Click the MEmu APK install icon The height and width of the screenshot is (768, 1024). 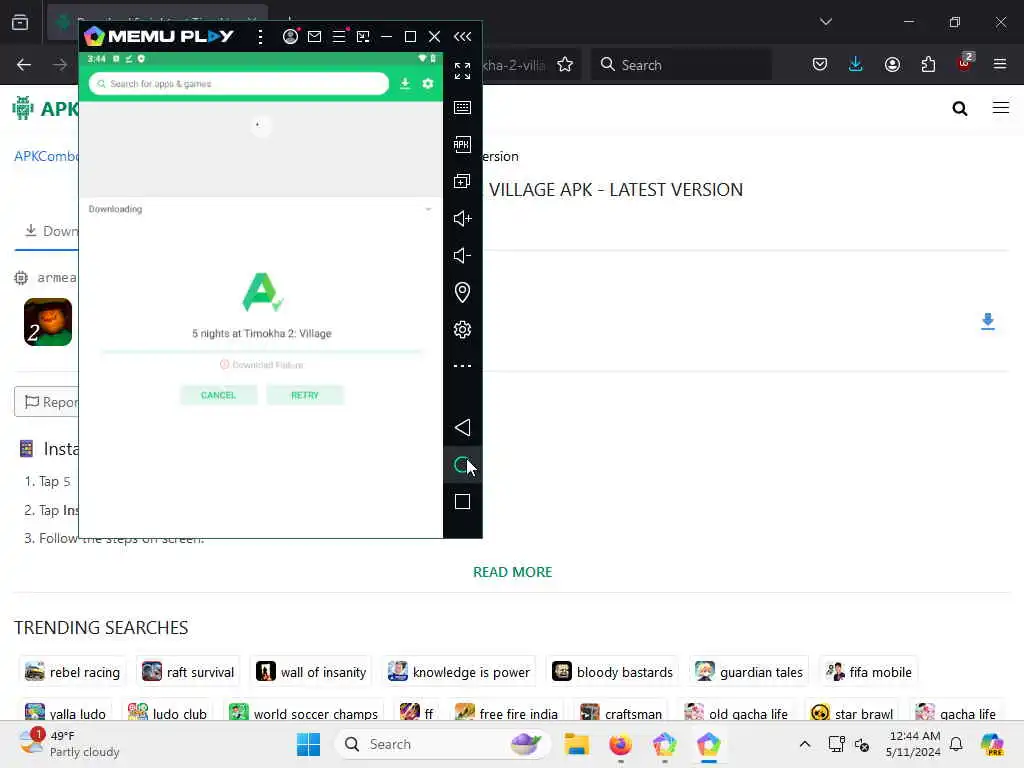(x=462, y=144)
